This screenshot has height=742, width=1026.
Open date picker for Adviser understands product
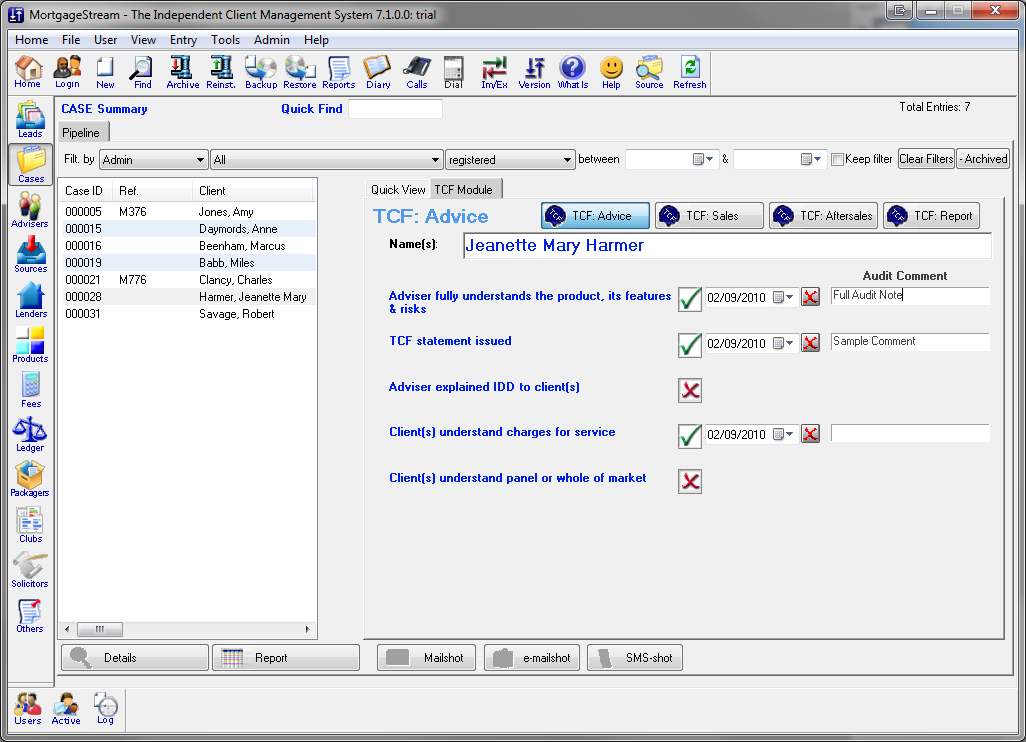[783, 297]
